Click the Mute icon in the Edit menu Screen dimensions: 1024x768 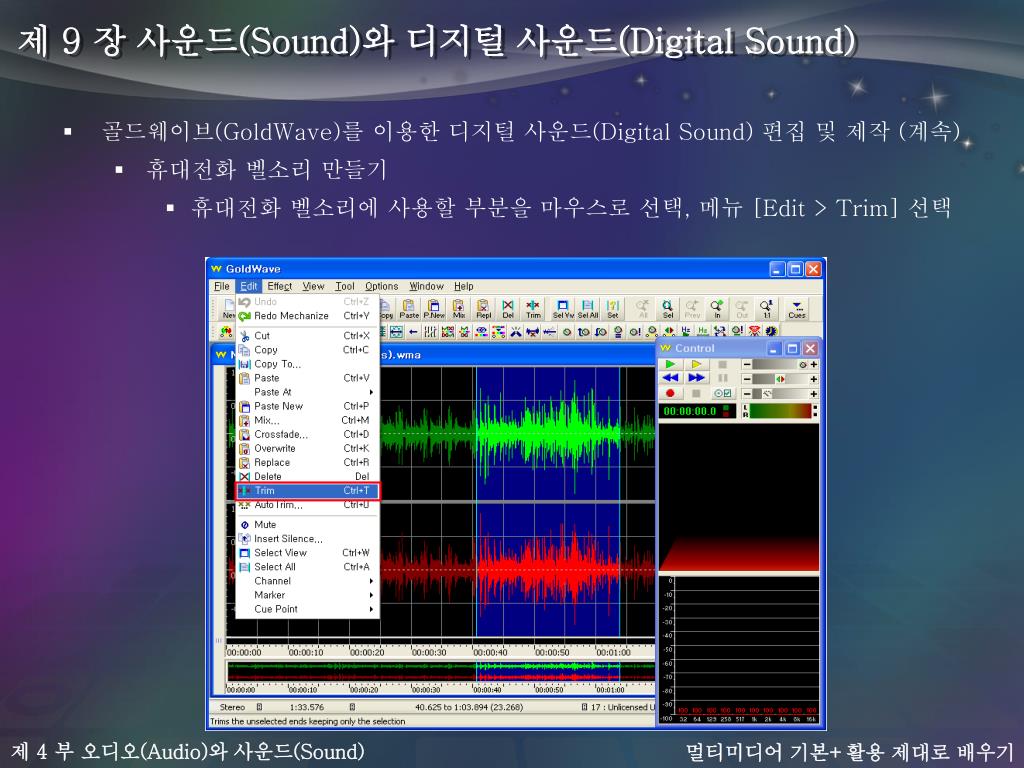pos(245,524)
